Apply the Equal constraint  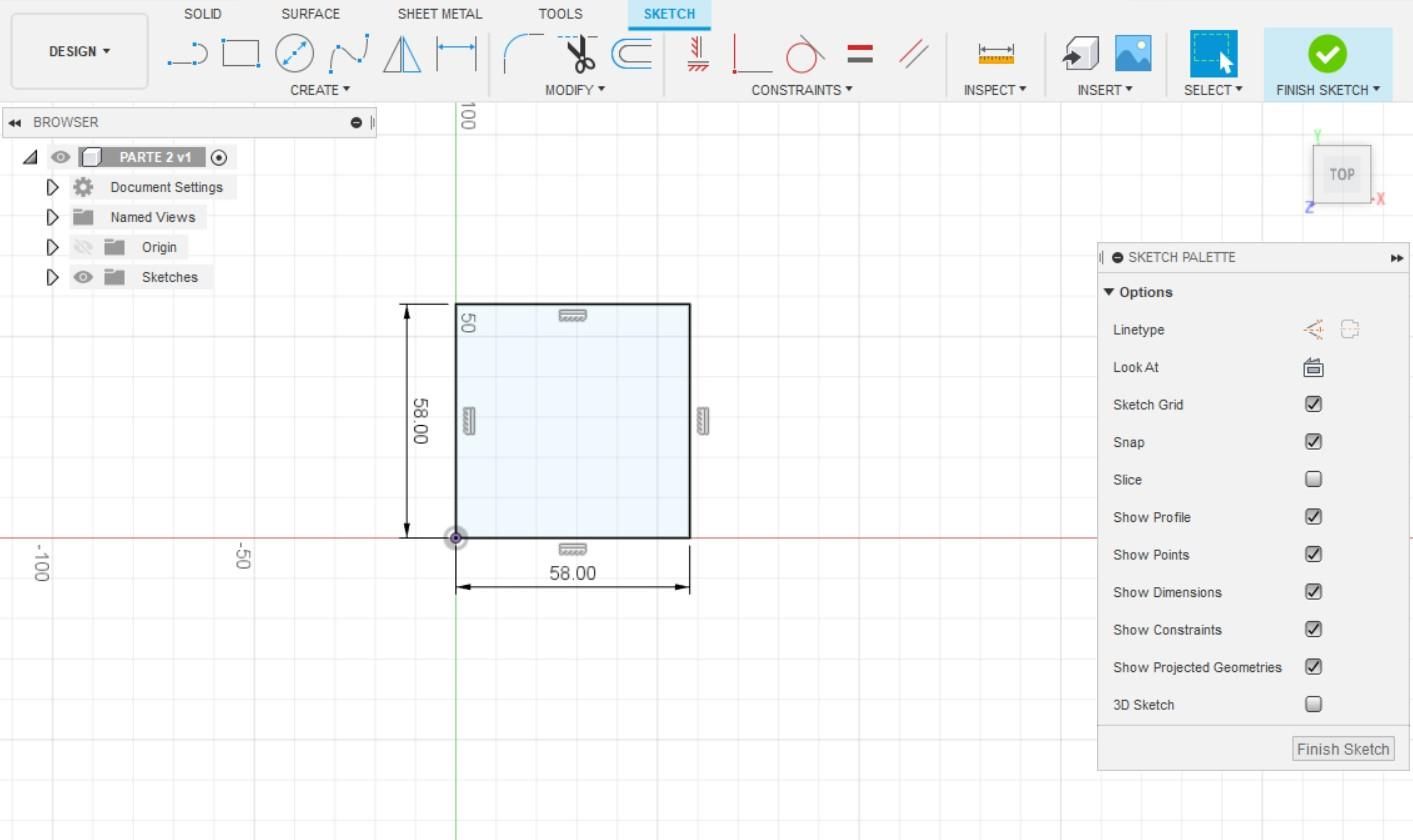click(860, 53)
